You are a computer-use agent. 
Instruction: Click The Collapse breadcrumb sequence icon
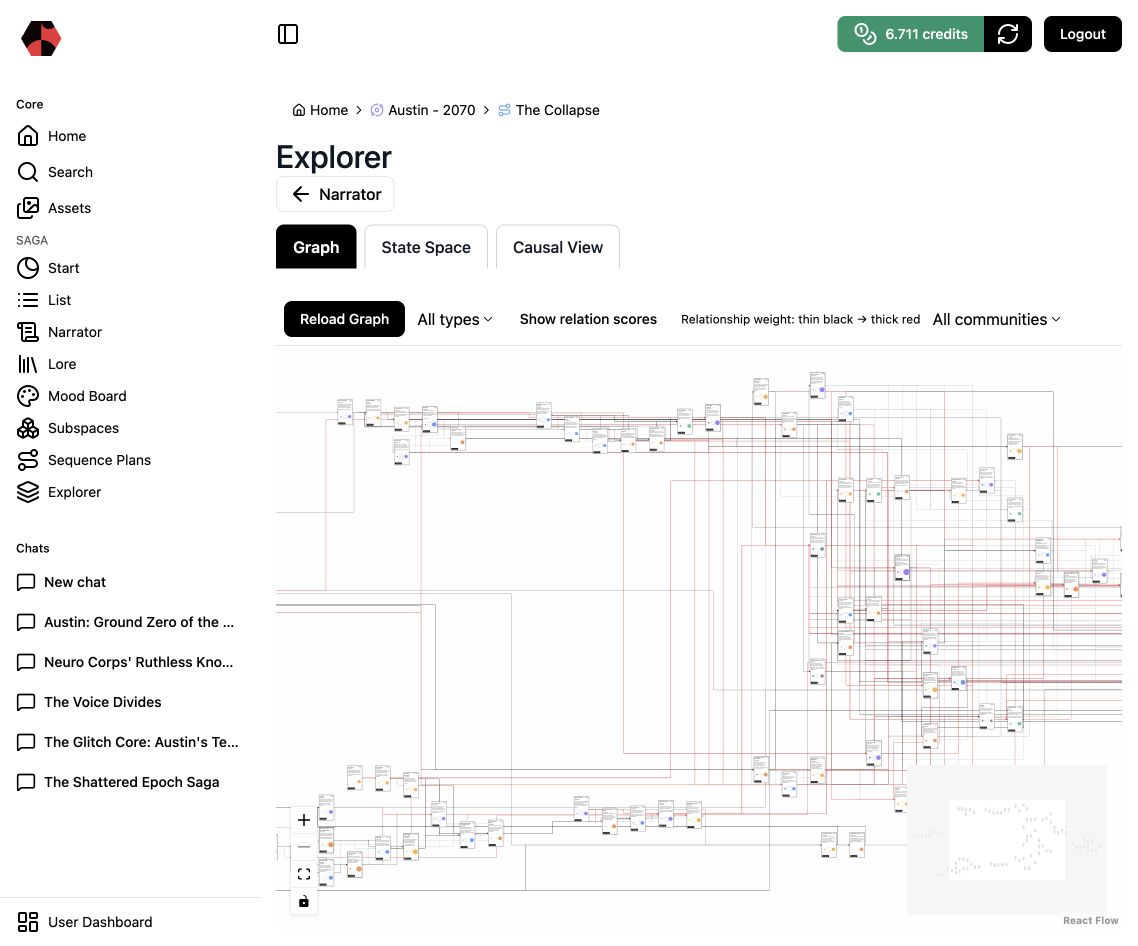point(504,110)
